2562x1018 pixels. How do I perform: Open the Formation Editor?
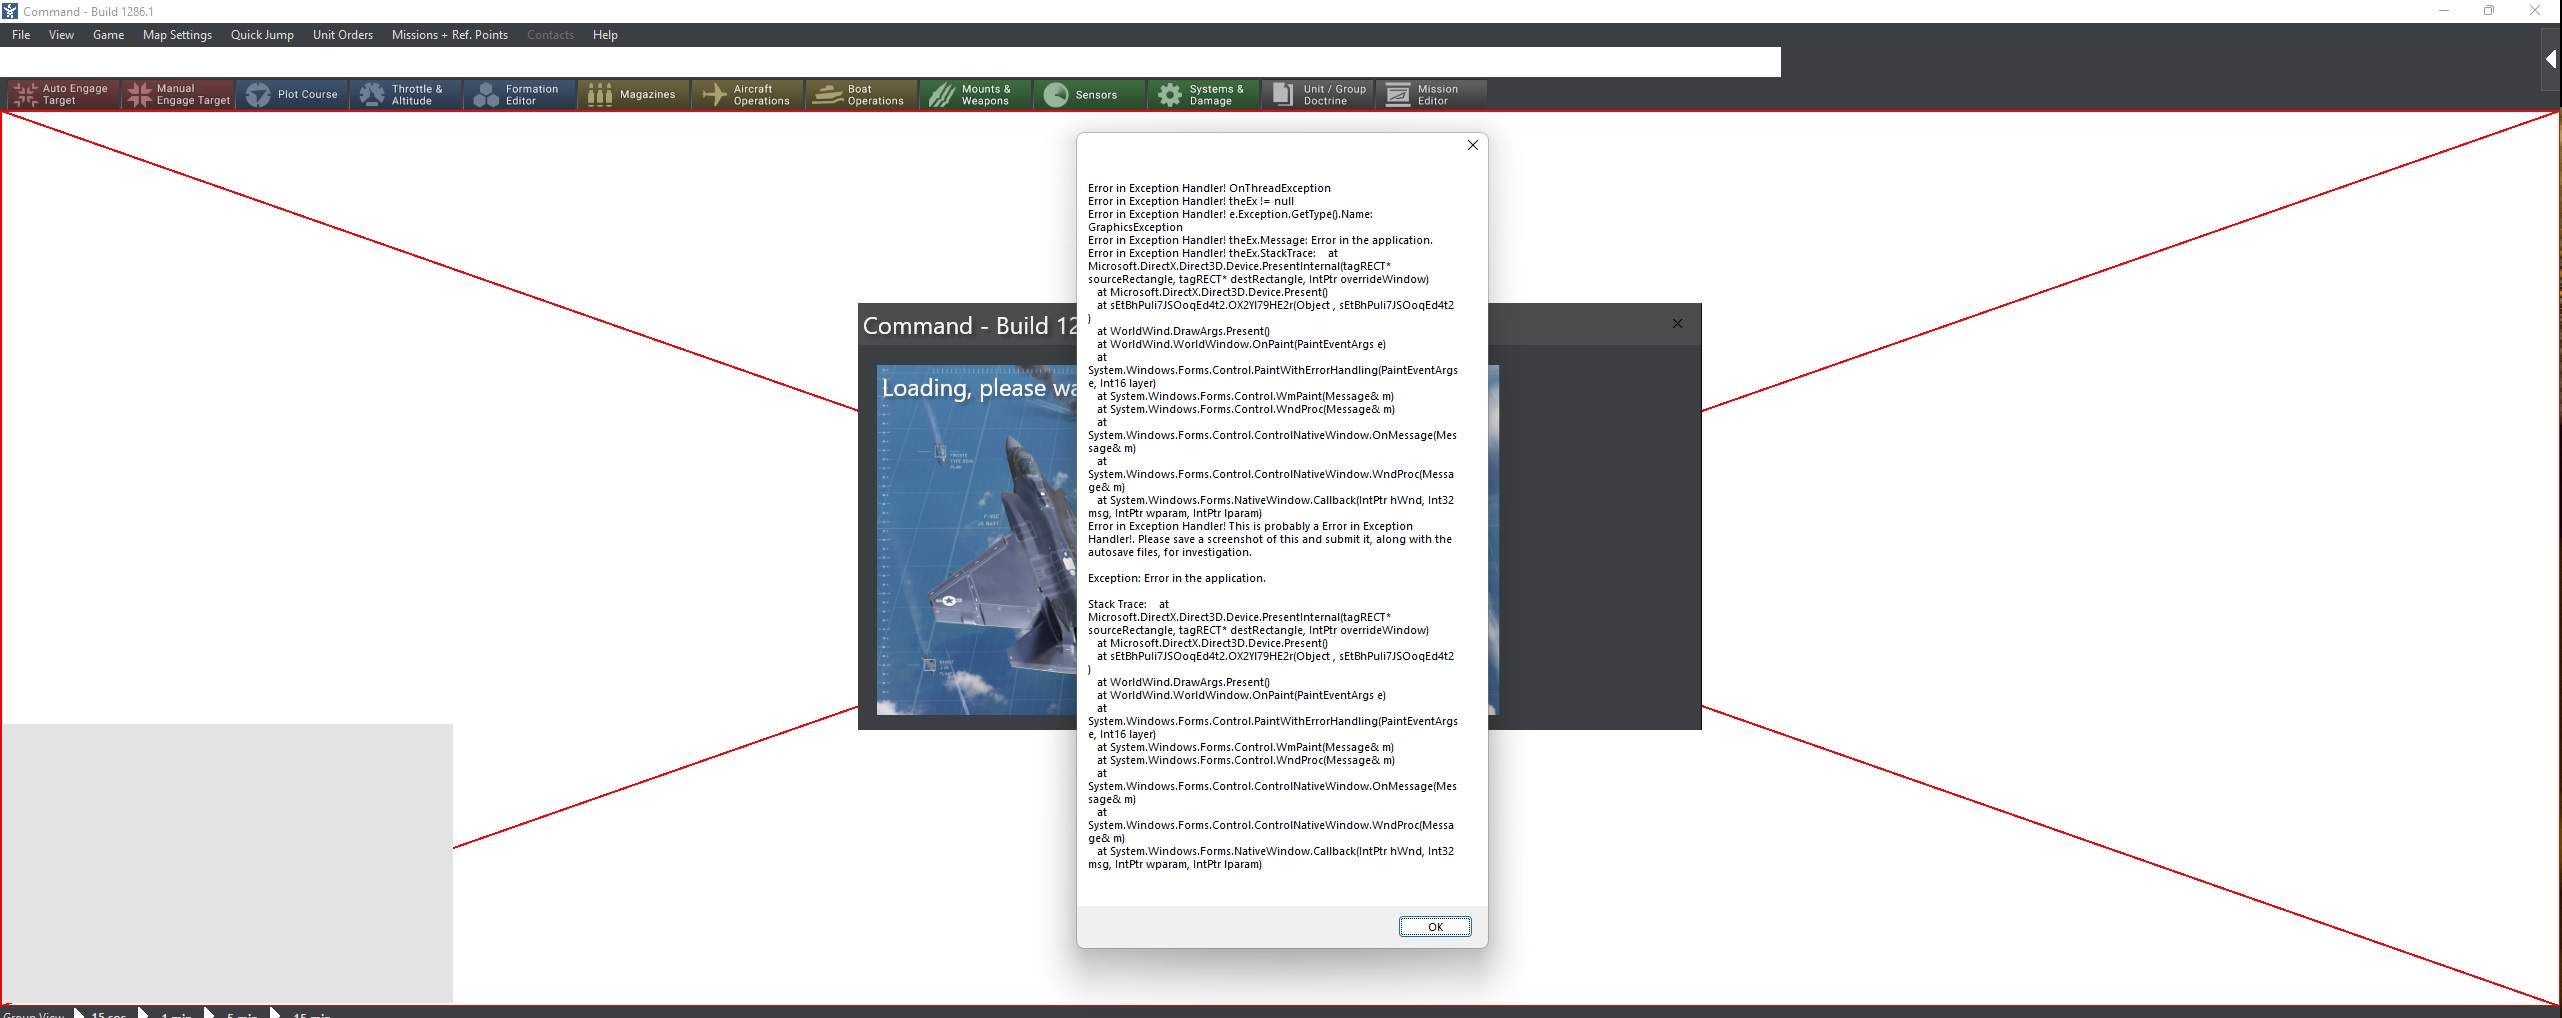(x=520, y=95)
